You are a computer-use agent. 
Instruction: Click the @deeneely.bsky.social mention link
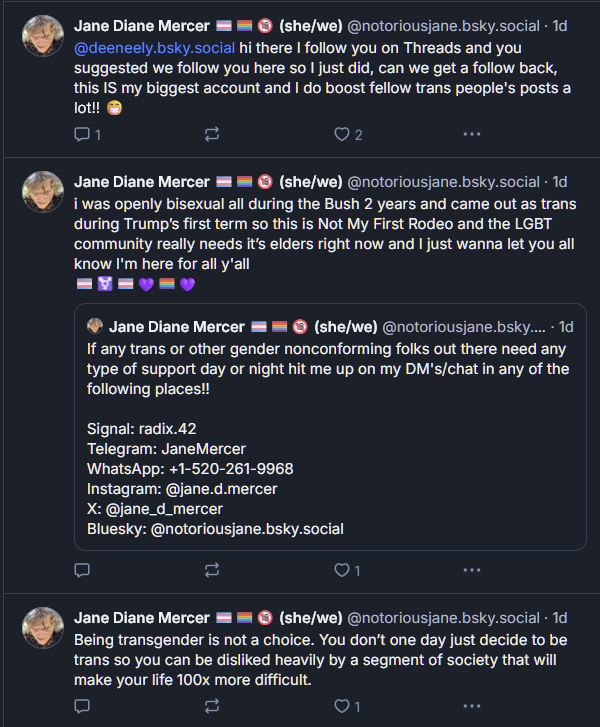[155, 48]
